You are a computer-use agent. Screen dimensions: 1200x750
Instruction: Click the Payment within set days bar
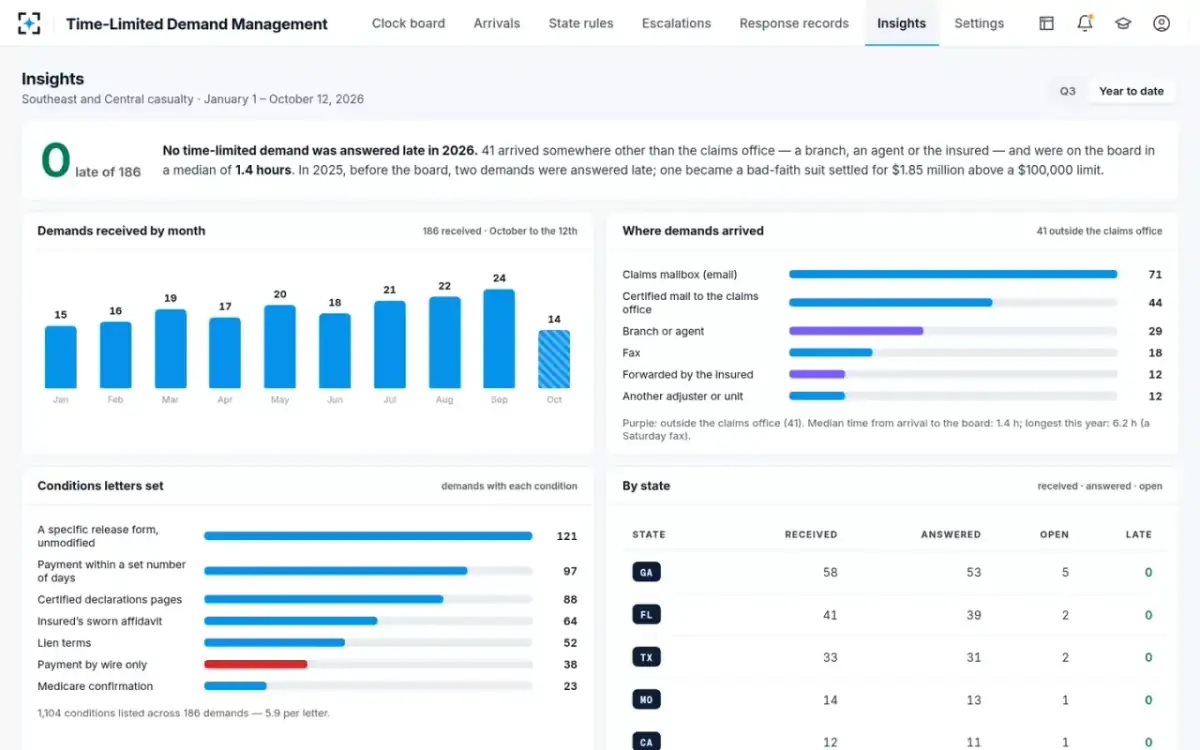336,571
